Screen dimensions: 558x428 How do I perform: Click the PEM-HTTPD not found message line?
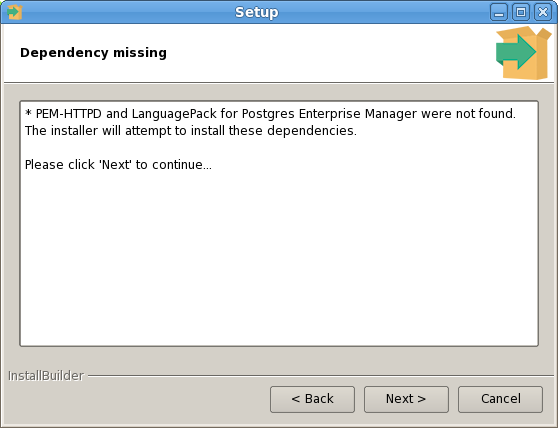(x=270, y=114)
